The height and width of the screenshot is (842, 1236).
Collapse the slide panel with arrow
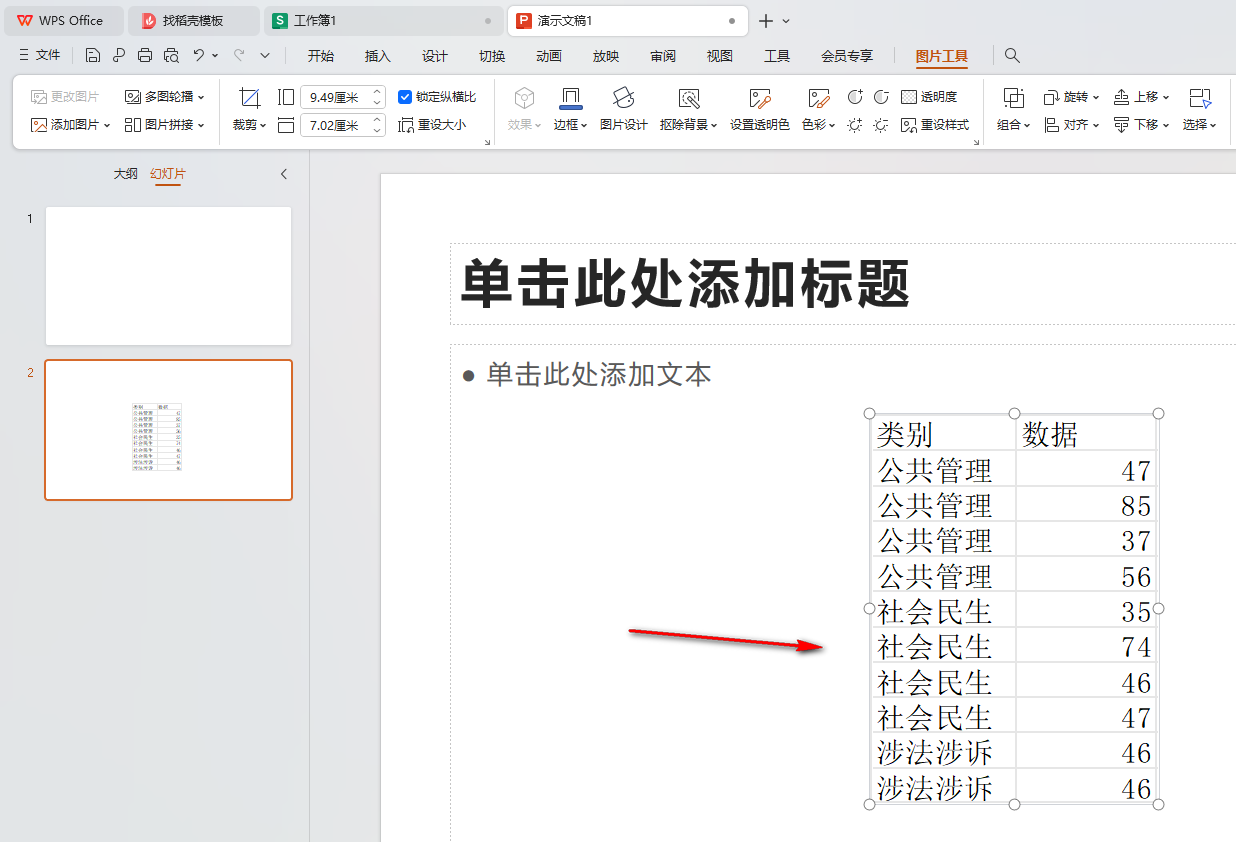point(284,174)
